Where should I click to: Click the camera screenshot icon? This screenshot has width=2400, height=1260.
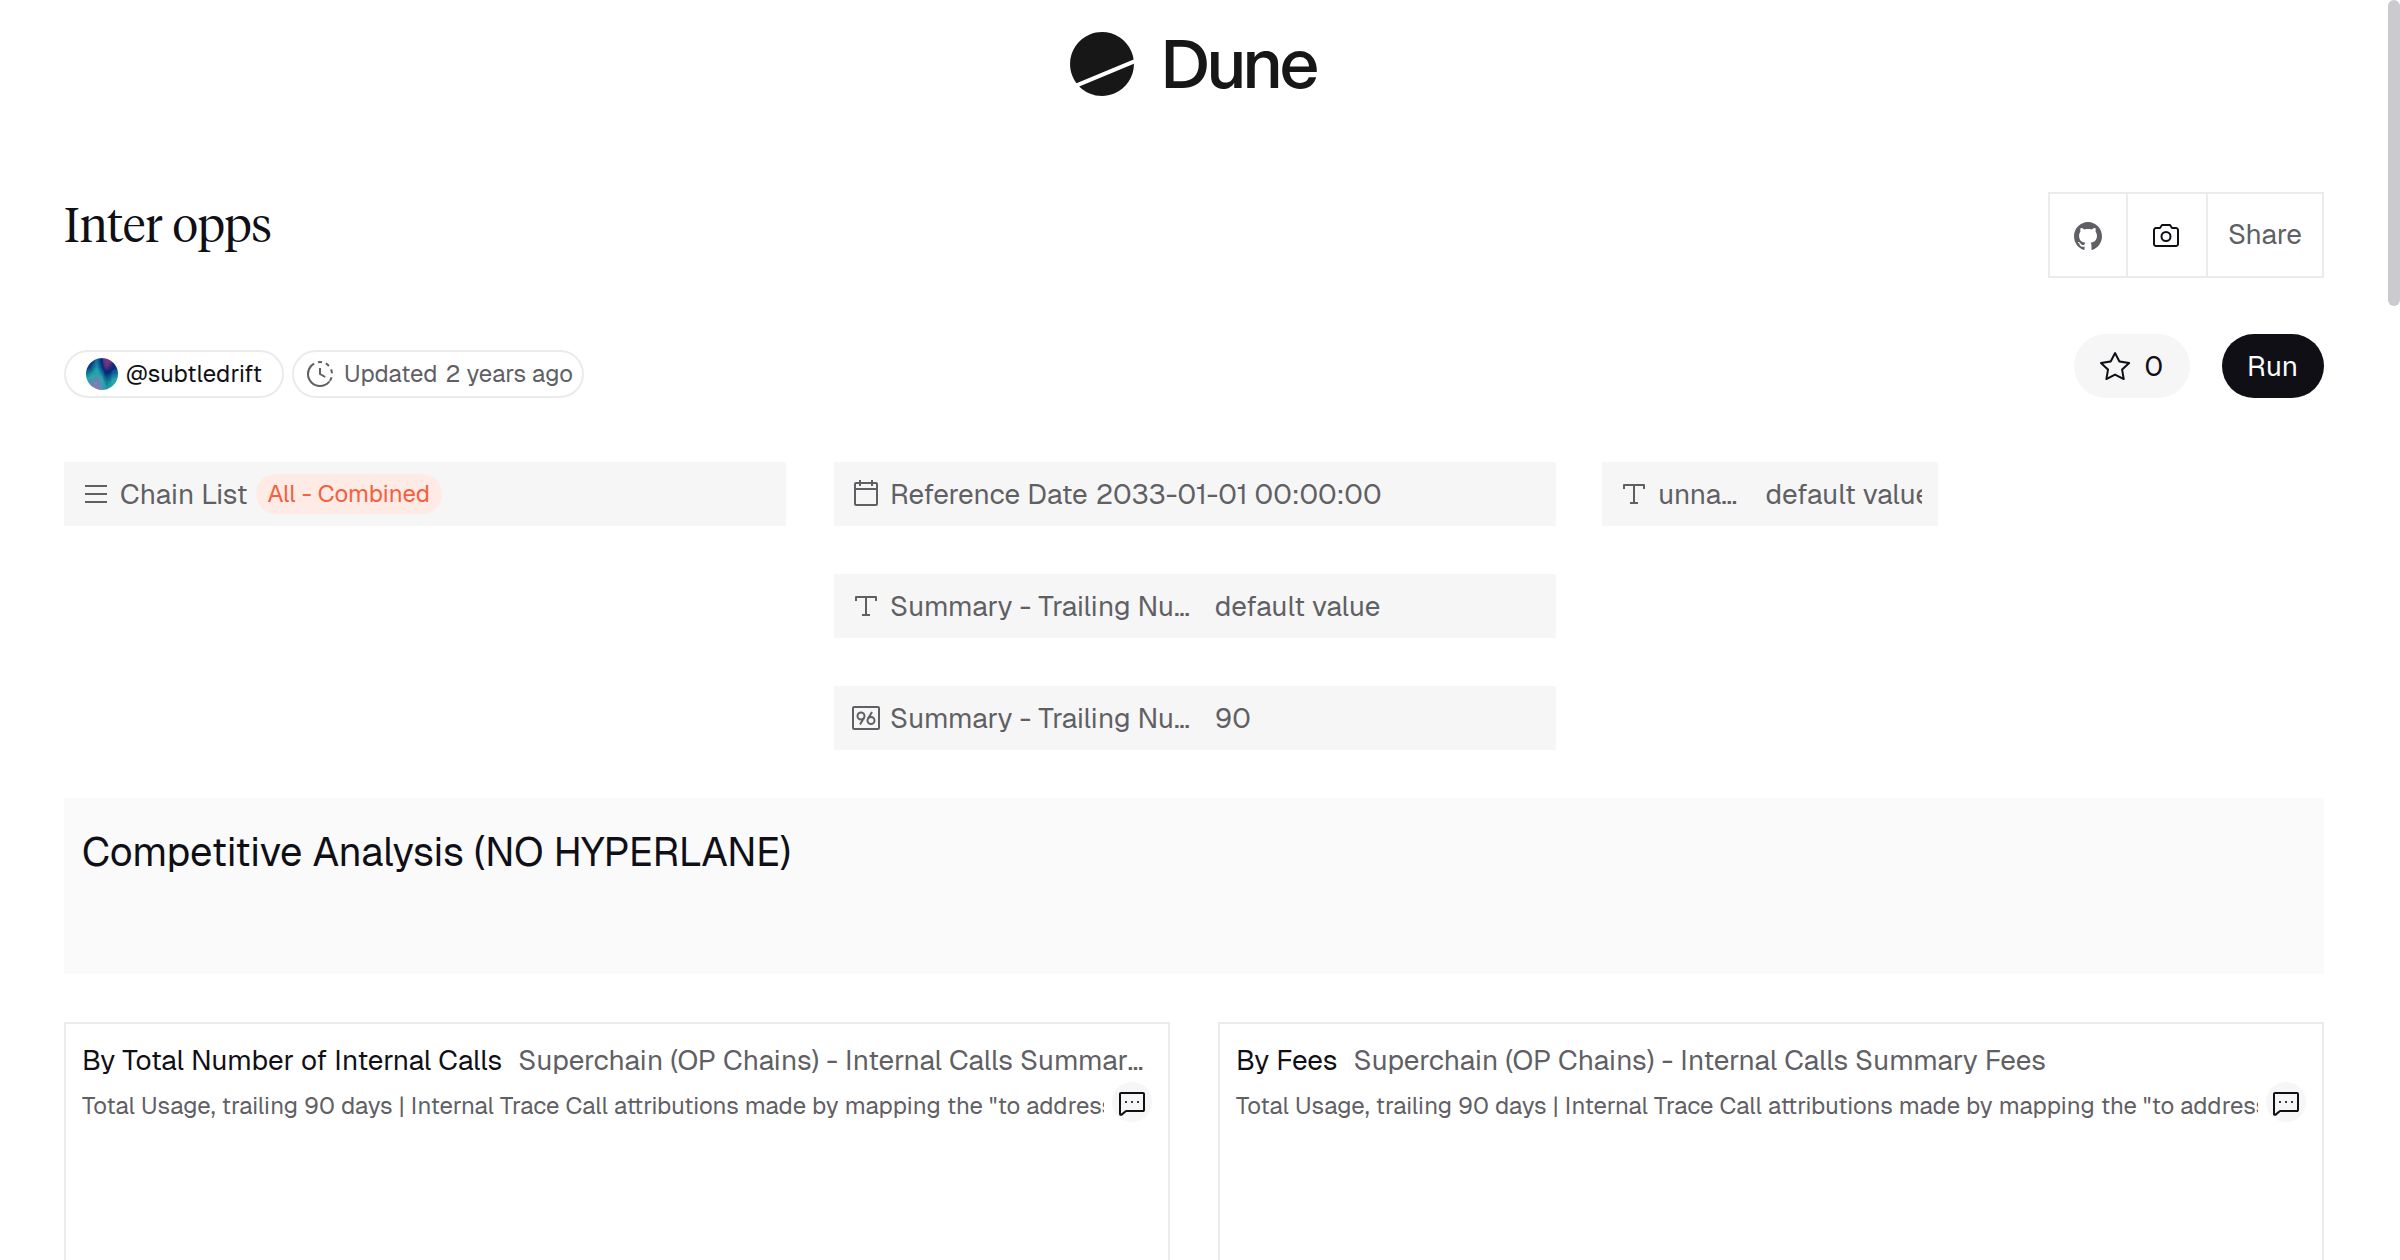pyautogui.click(x=2165, y=236)
